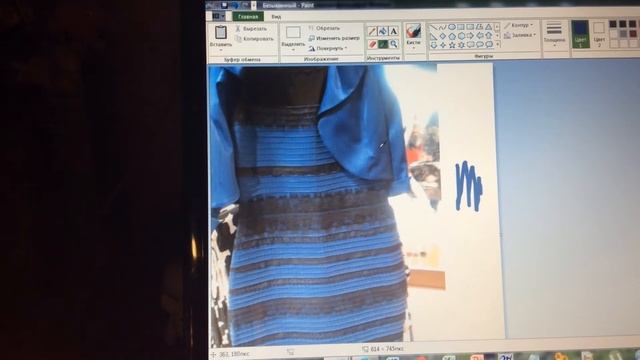Viewport: 640px width, 360px height.
Task: Select the Fill with color bucket tool
Action: click(x=383, y=31)
